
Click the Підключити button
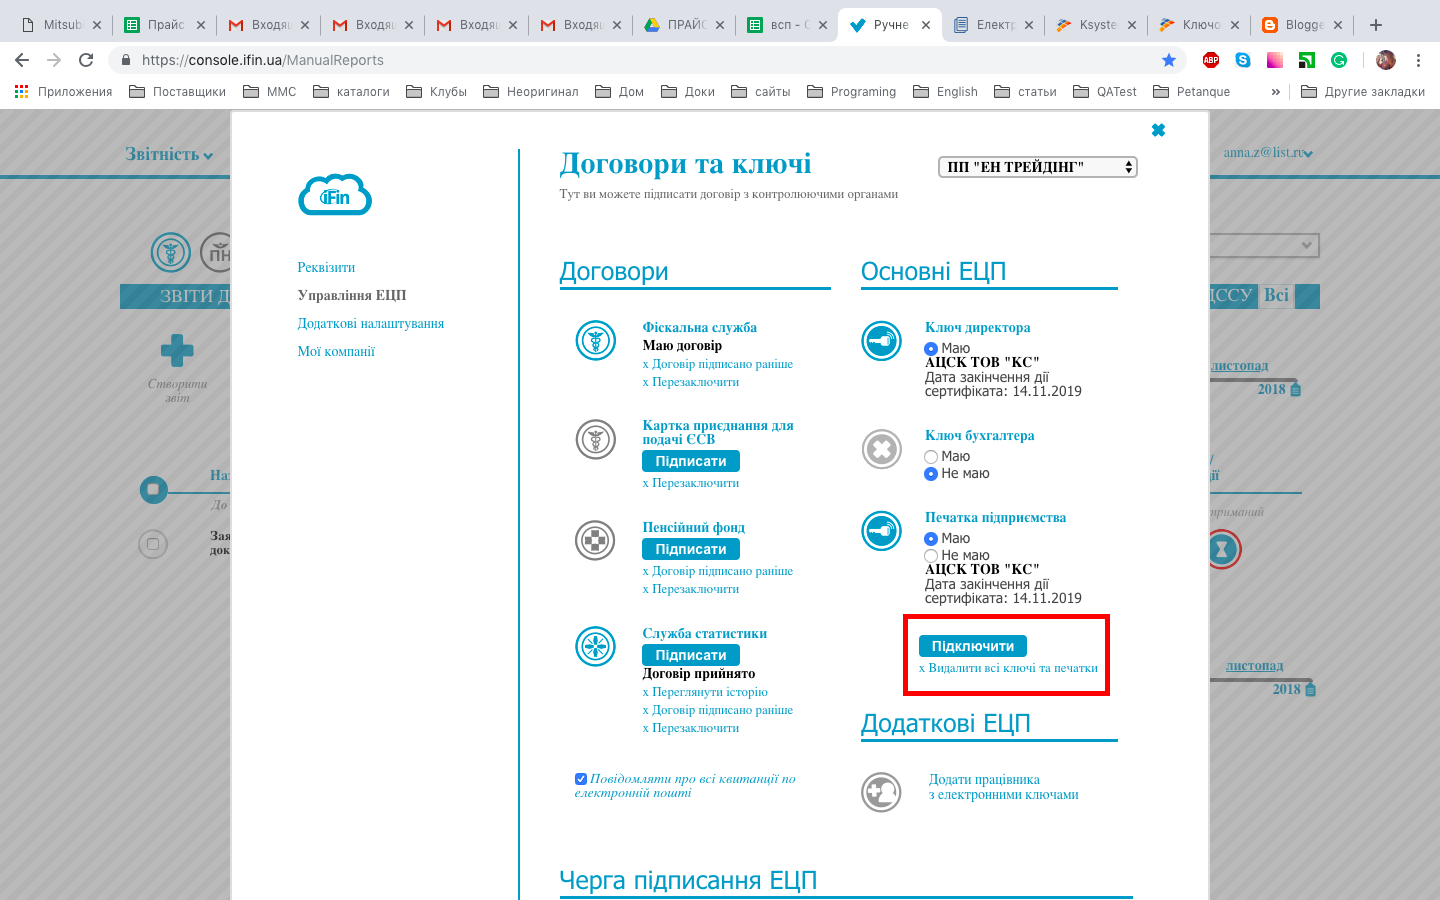973,645
